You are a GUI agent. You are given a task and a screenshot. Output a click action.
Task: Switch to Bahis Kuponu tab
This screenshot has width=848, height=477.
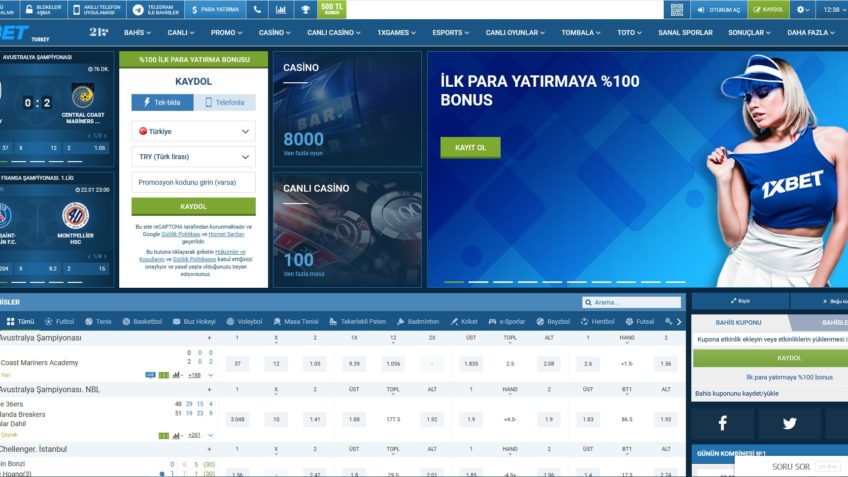[739, 323]
